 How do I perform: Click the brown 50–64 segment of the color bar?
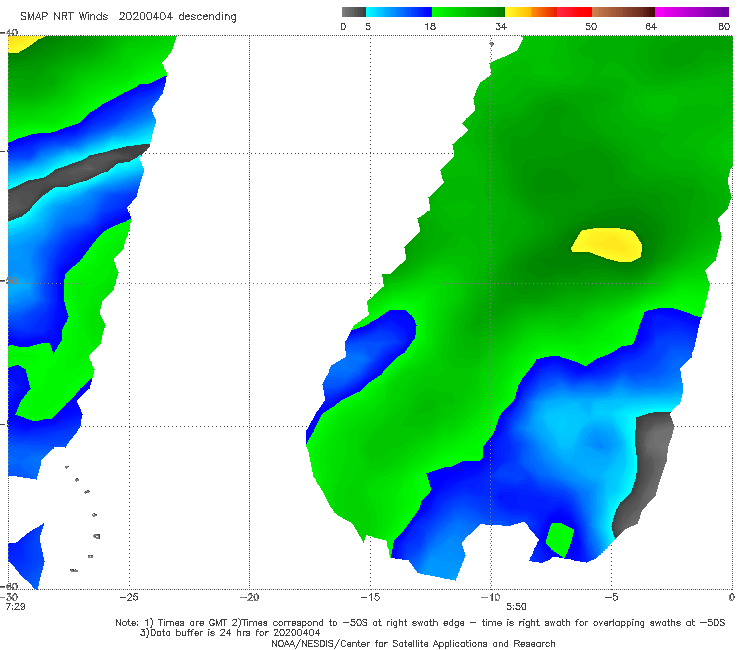pyautogui.click(x=623, y=12)
